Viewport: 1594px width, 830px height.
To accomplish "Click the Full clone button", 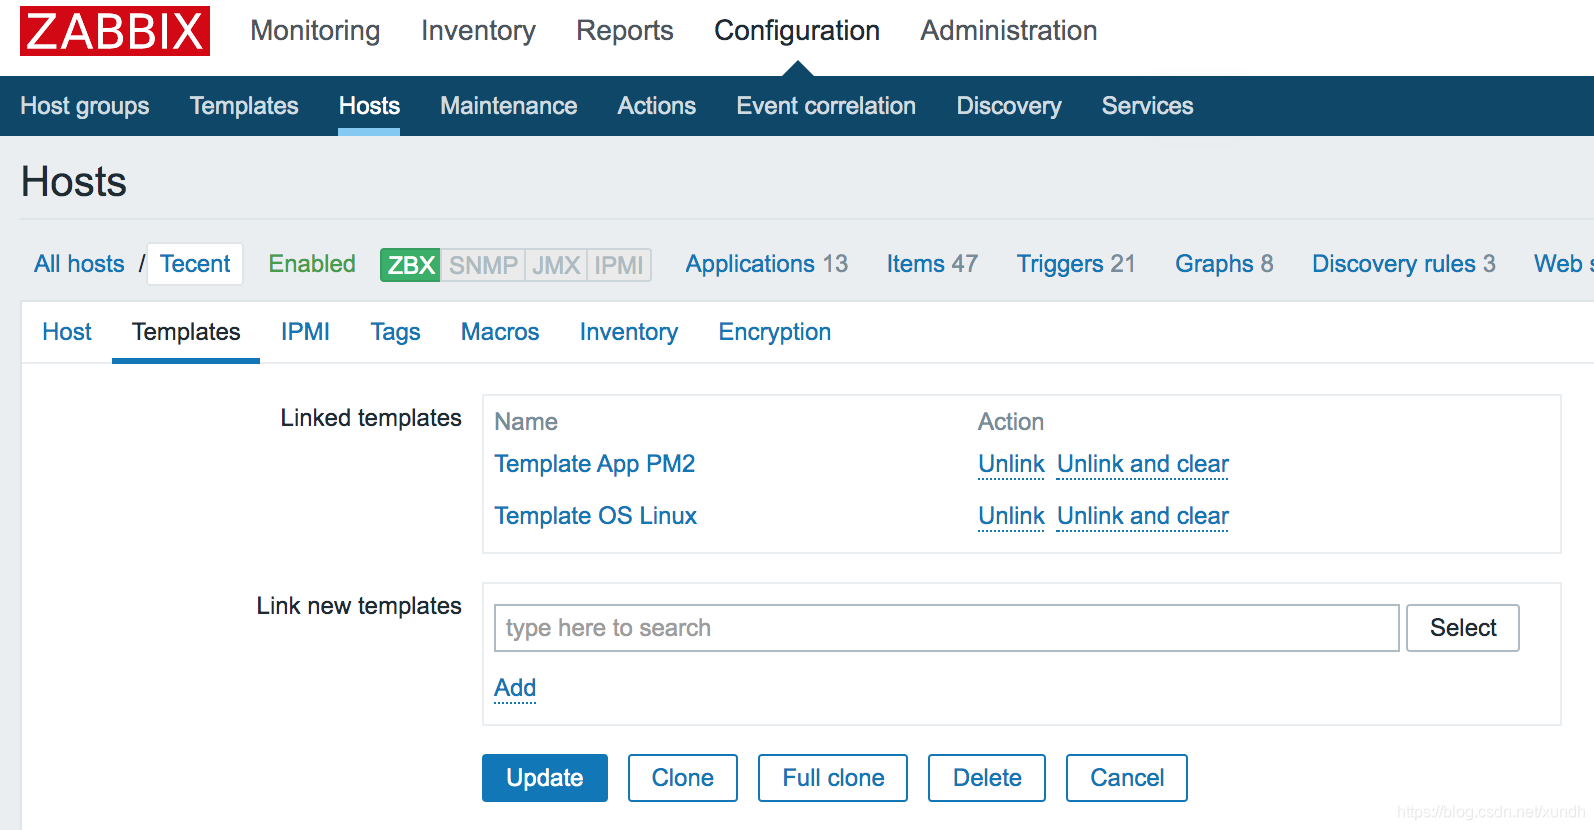I will pyautogui.click(x=833, y=778).
